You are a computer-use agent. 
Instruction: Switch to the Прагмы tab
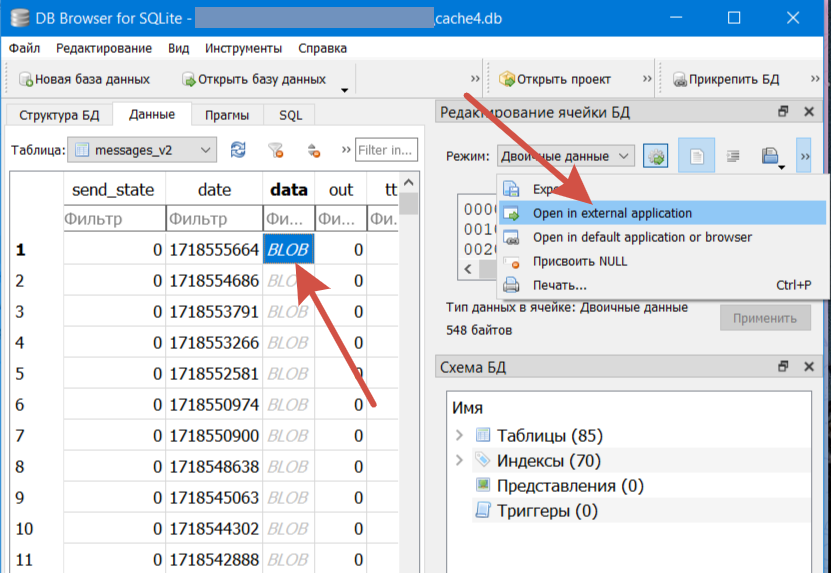tap(227, 115)
